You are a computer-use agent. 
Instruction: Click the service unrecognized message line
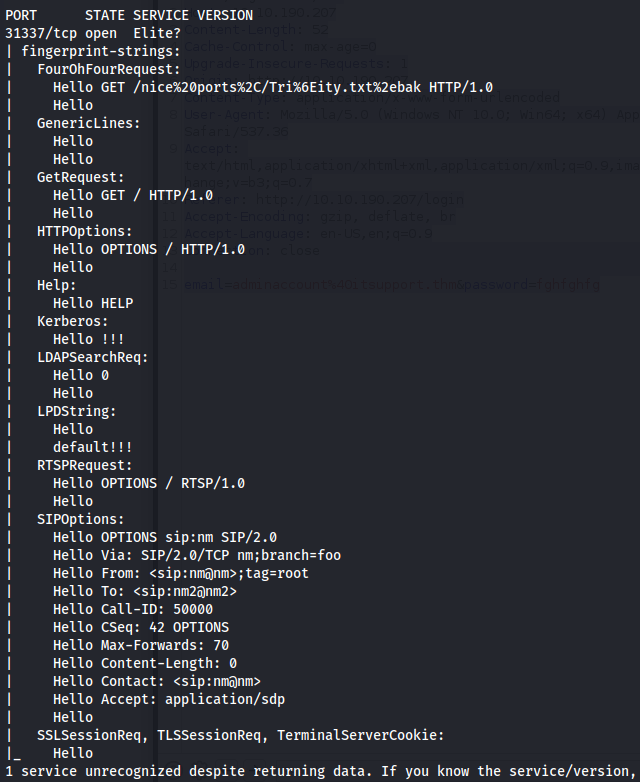[x=319, y=772]
